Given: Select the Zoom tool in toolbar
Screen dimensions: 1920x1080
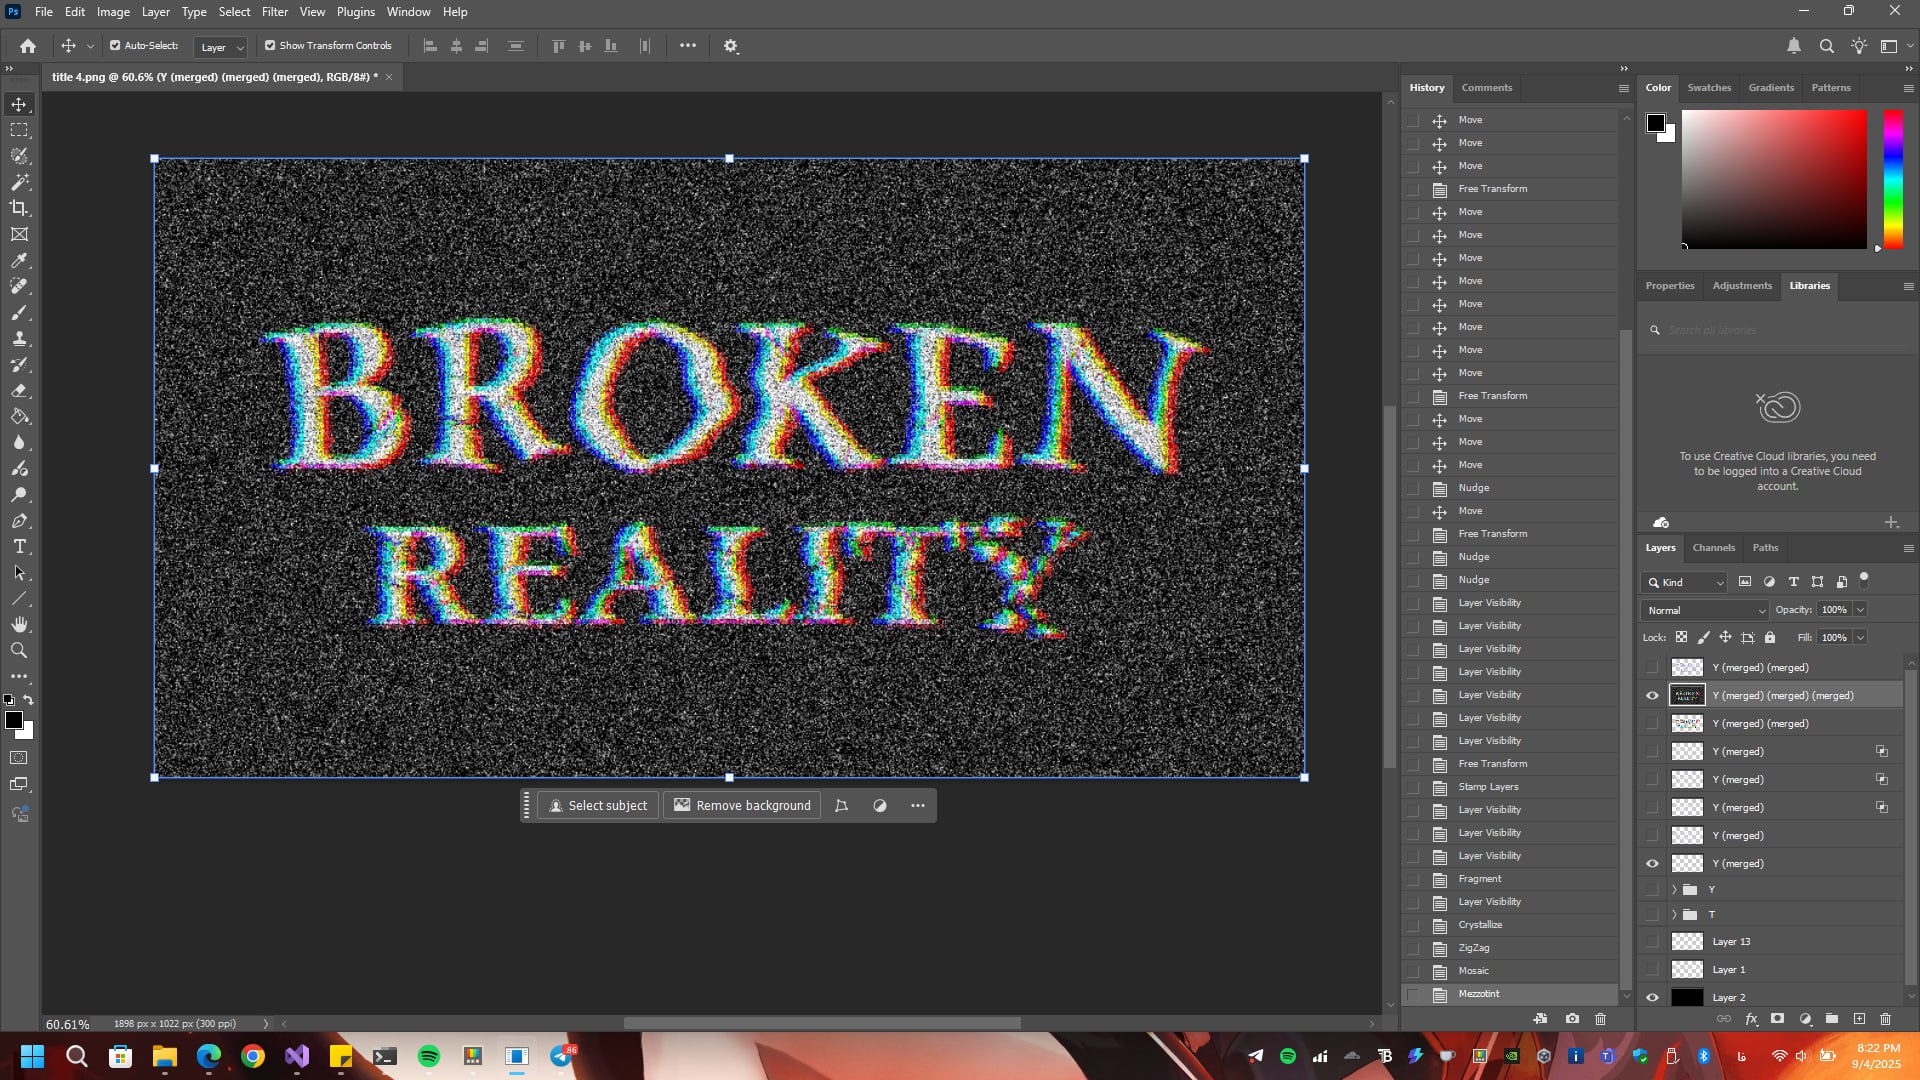Looking at the screenshot, I should tap(19, 651).
